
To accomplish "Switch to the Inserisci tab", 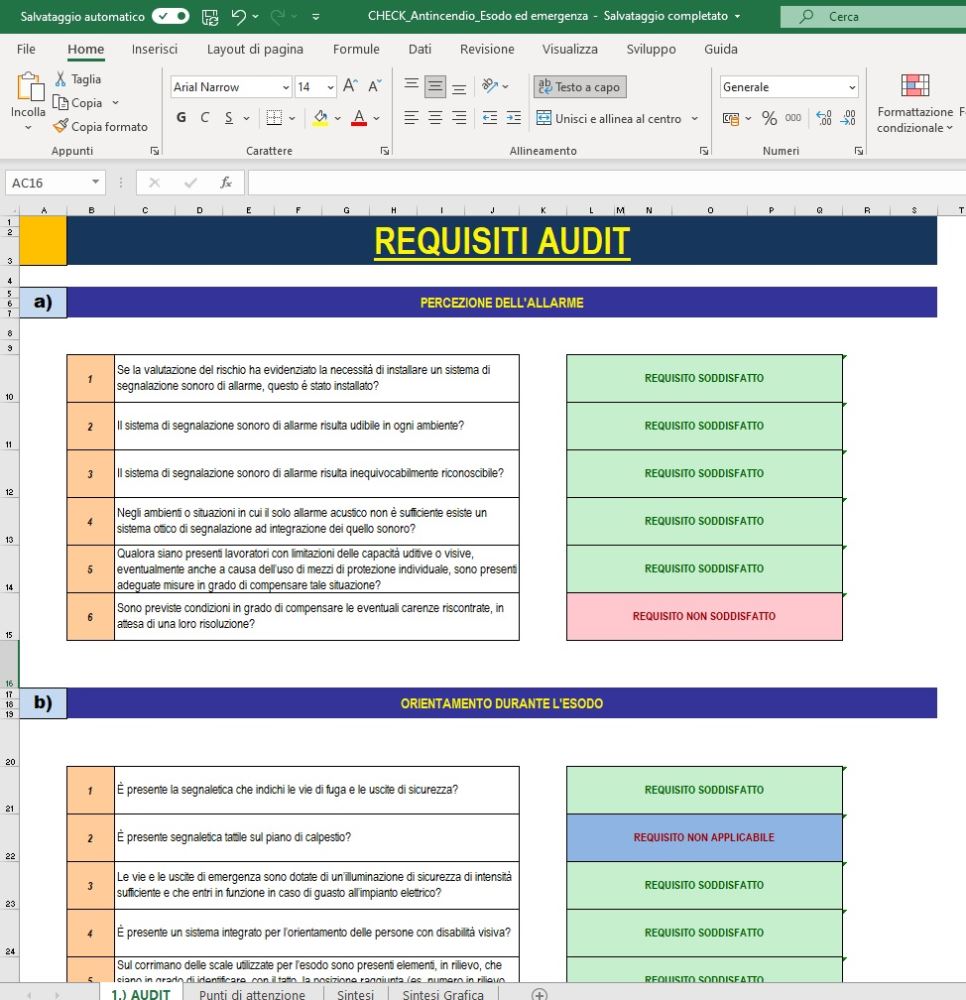I will pos(154,49).
